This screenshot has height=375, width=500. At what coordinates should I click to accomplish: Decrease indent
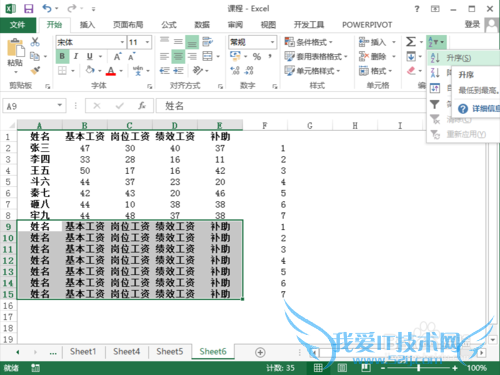[x=164, y=71]
